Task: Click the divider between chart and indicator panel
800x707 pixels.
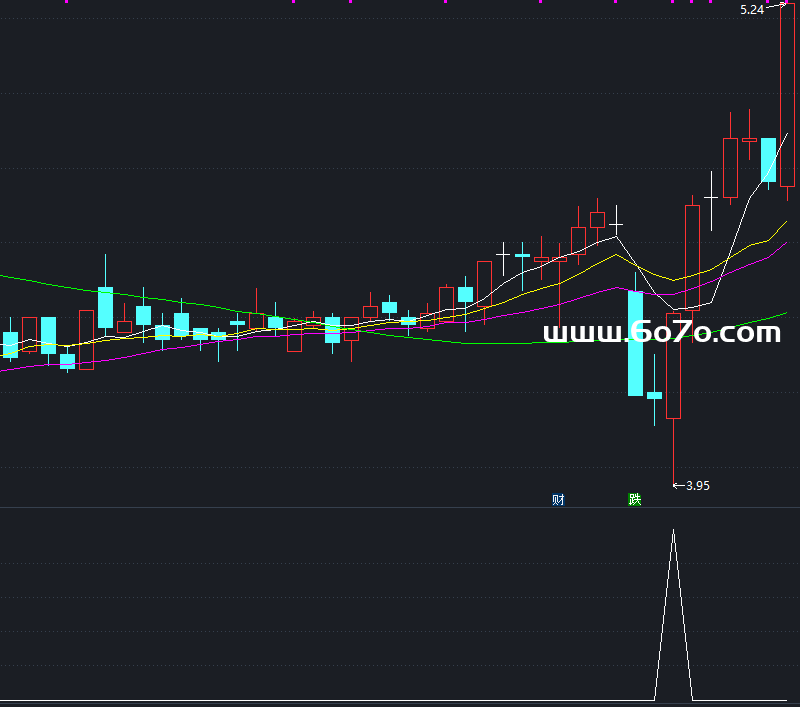Action: [x=400, y=507]
